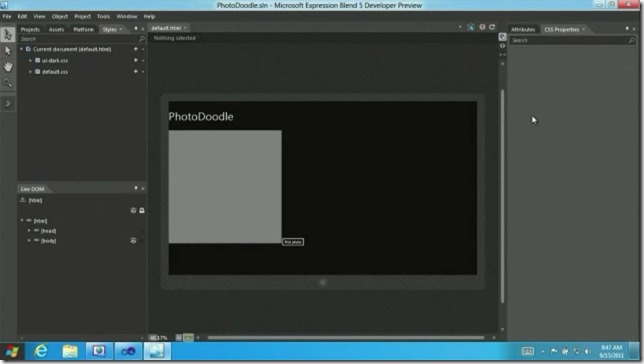Screen dimensions: 644x364
Task: Add style rule to default.css
Action: pyautogui.click(x=136, y=71)
